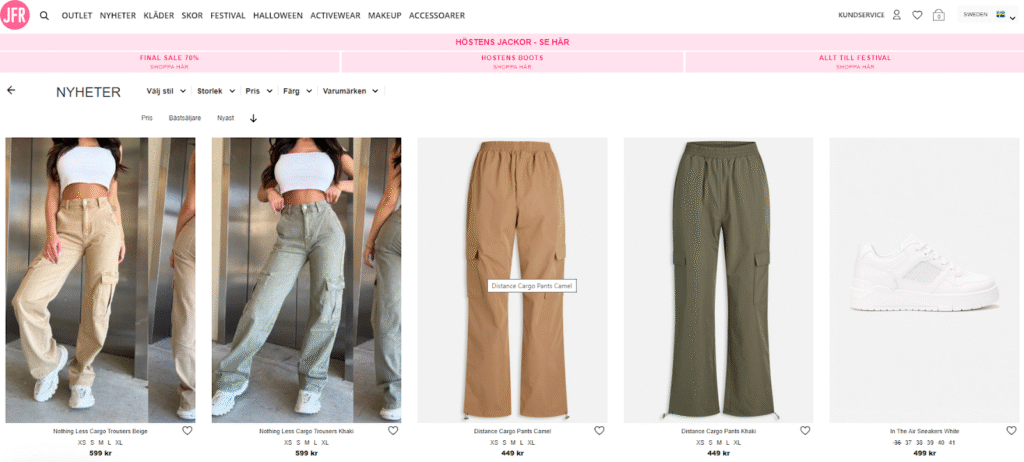Open the search magnifier icon

point(44,16)
